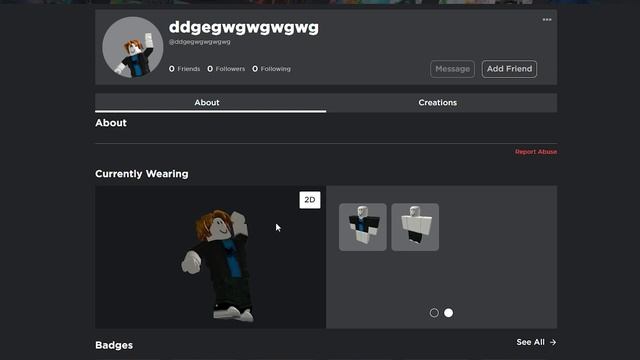
Task: Click the Report Abuse link
Action: click(x=536, y=152)
